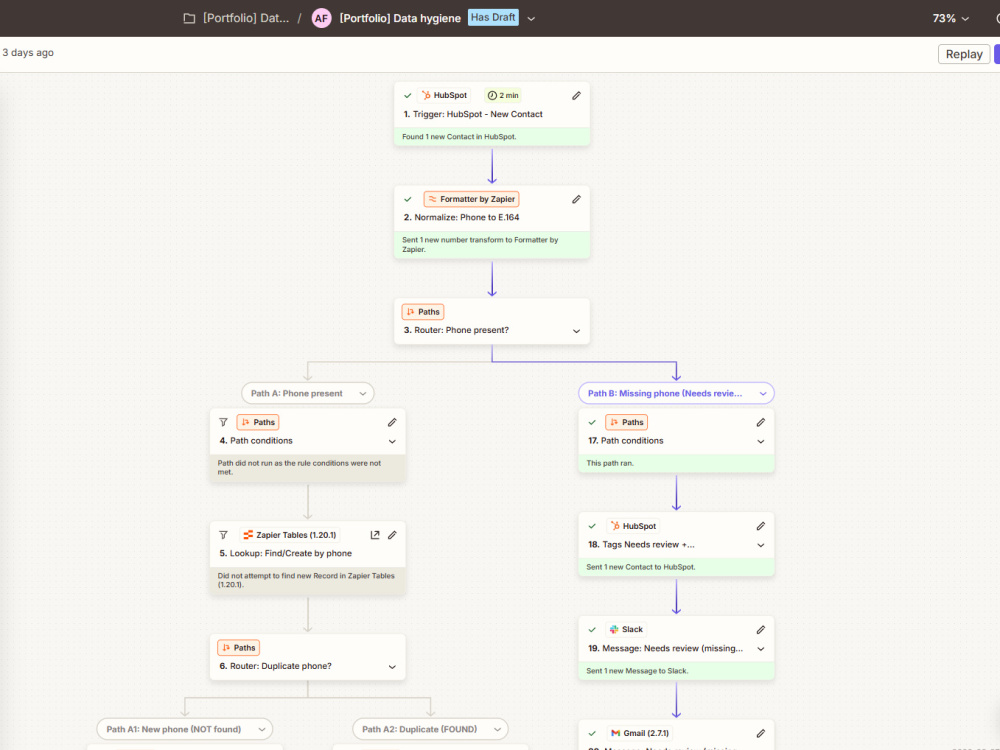Expand step 19 Slack message chevron
The width and height of the screenshot is (1000, 750).
[760, 649]
